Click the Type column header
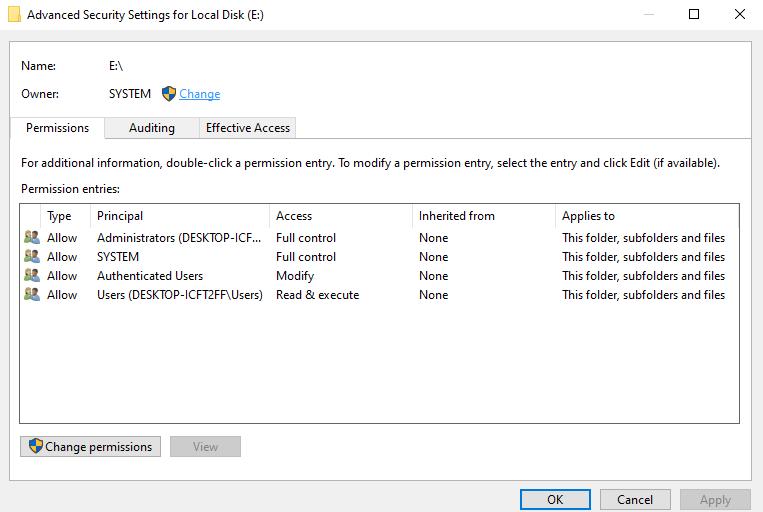Screen dimensions: 763x512 (59, 216)
